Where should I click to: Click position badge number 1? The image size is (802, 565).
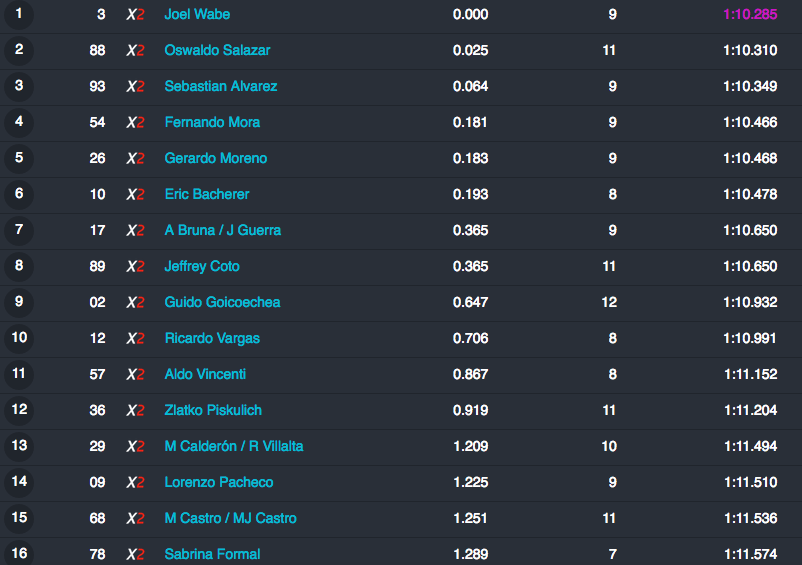click(19, 14)
